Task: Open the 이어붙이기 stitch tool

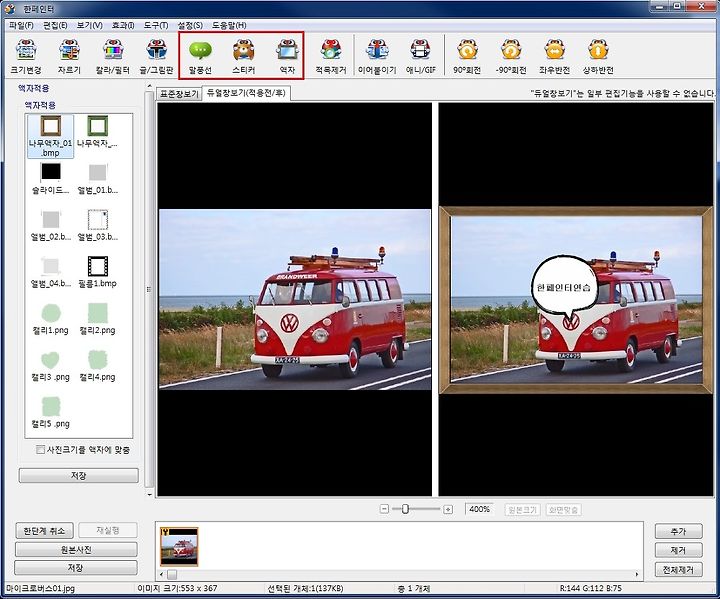Action: pyautogui.click(x=377, y=57)
